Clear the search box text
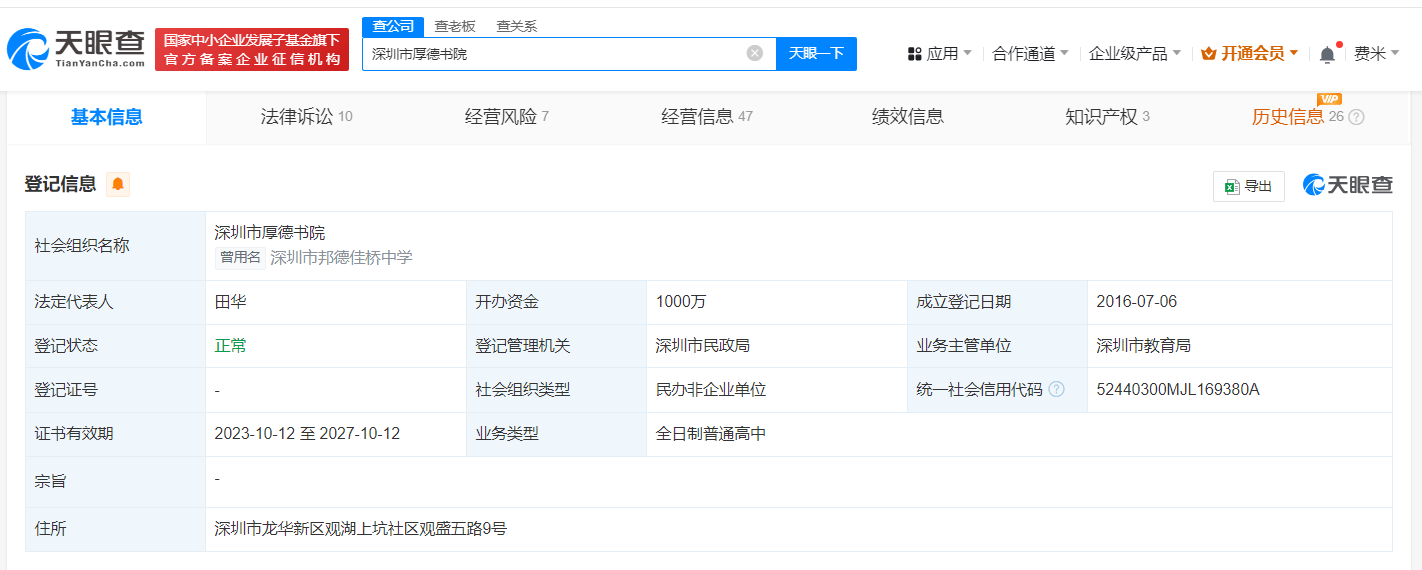 pyautogui.click(x=755, y=53)
